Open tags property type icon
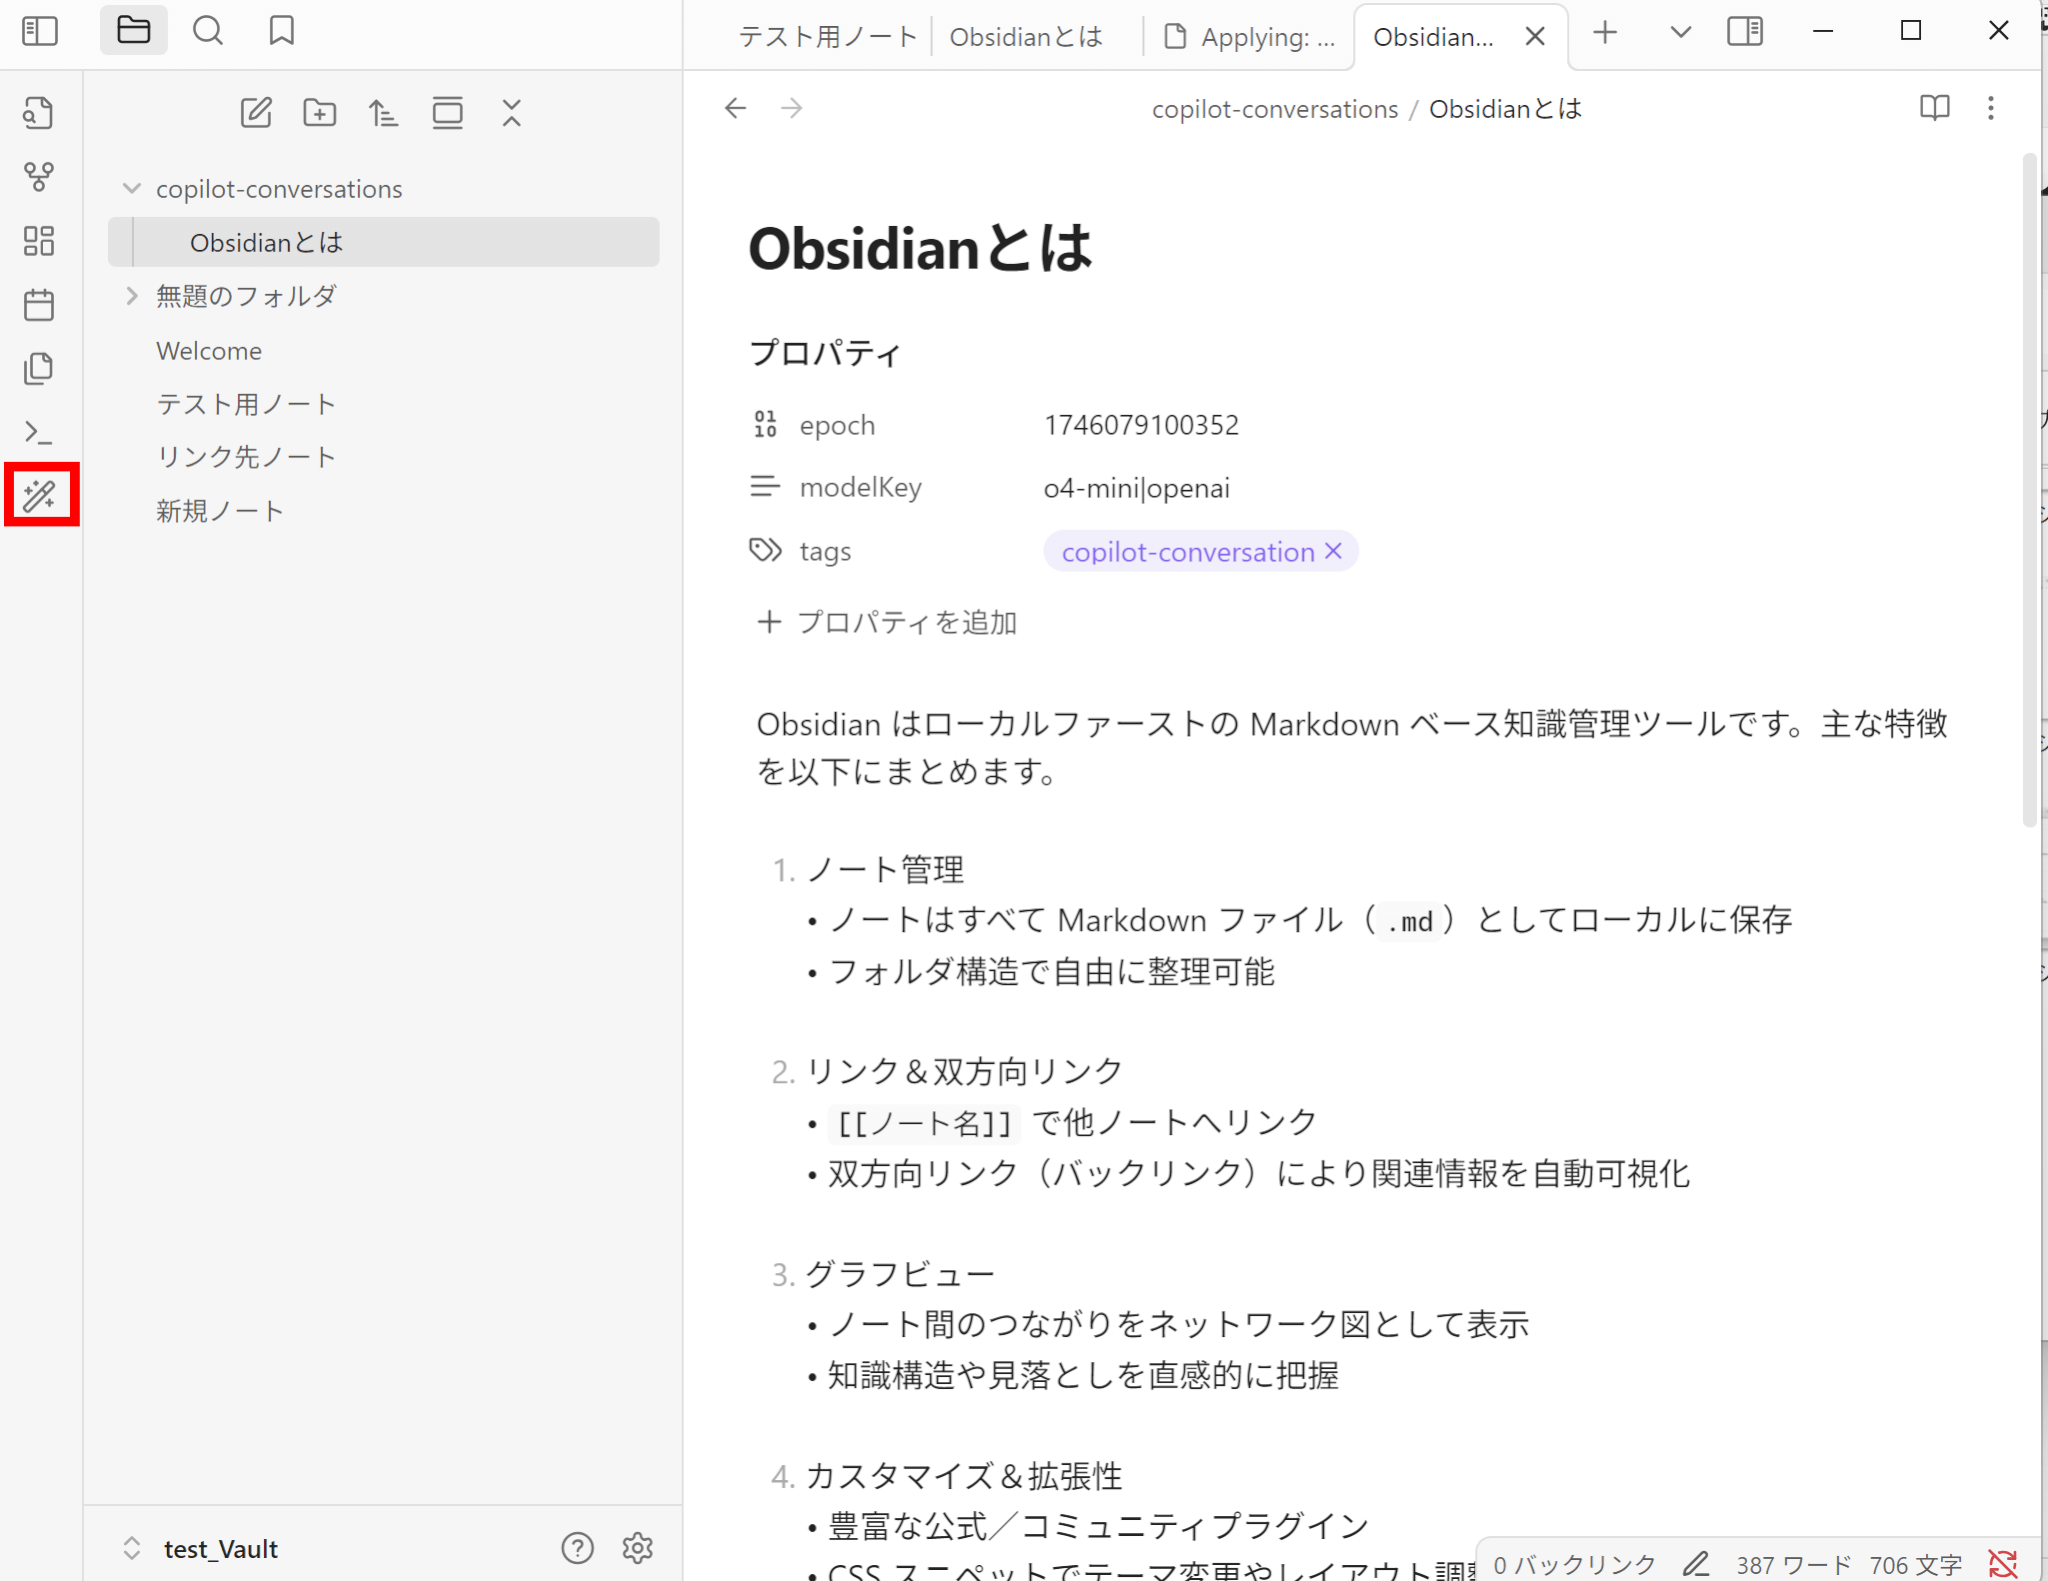 765,551
